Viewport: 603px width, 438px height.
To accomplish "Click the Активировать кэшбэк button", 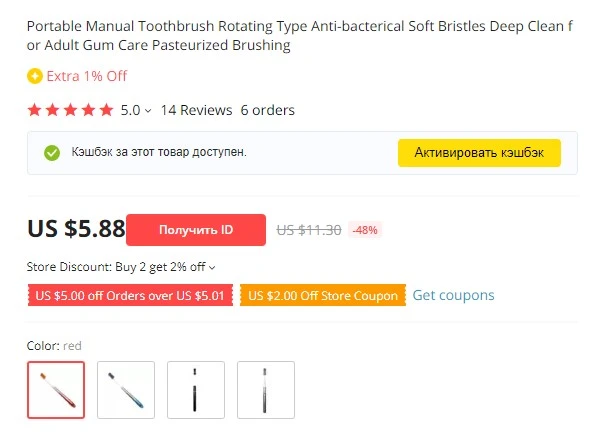I will pyautogui.click(x=479, y=153).
